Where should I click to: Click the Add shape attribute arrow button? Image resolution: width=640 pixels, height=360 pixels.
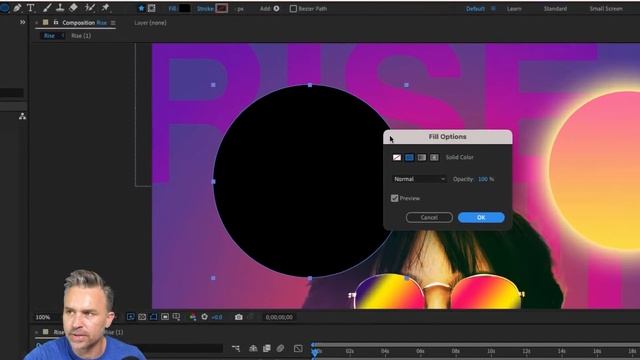point(276,9)
